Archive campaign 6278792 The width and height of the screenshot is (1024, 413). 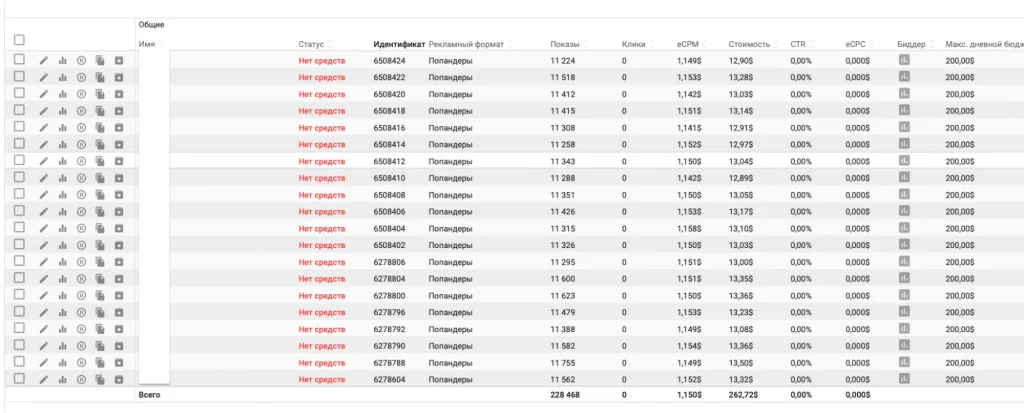tap(119, 329)
